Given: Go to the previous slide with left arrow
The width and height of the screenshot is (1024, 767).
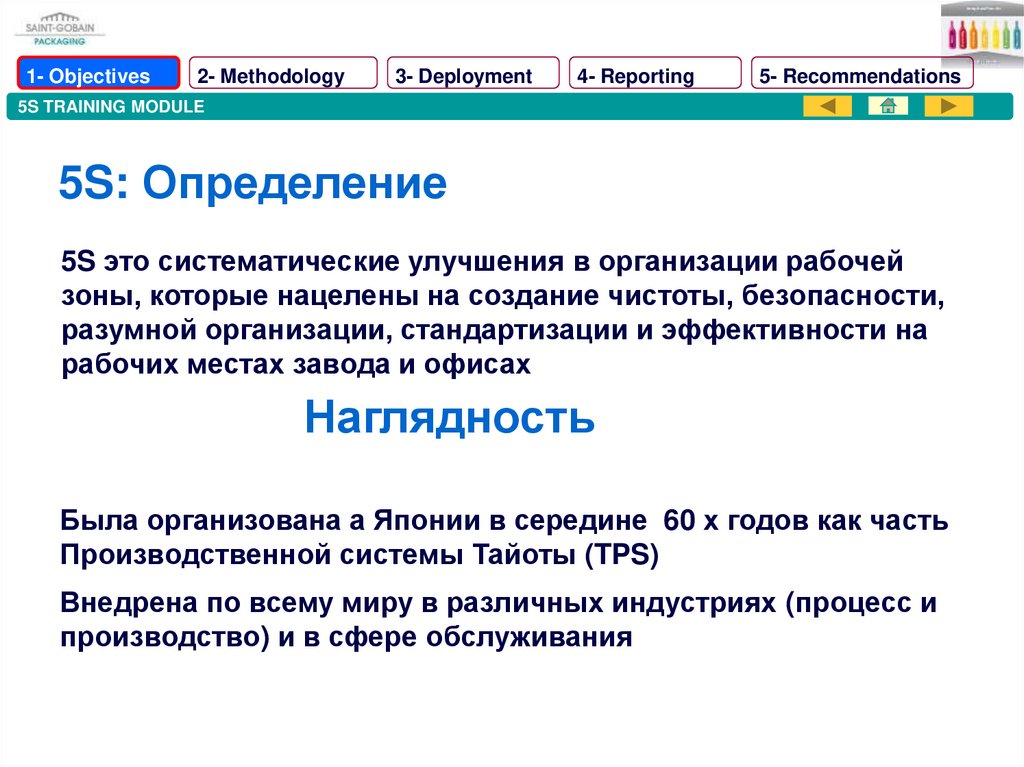Looking at the screenshot, I should pyautogui.click(x=827, y=106).
